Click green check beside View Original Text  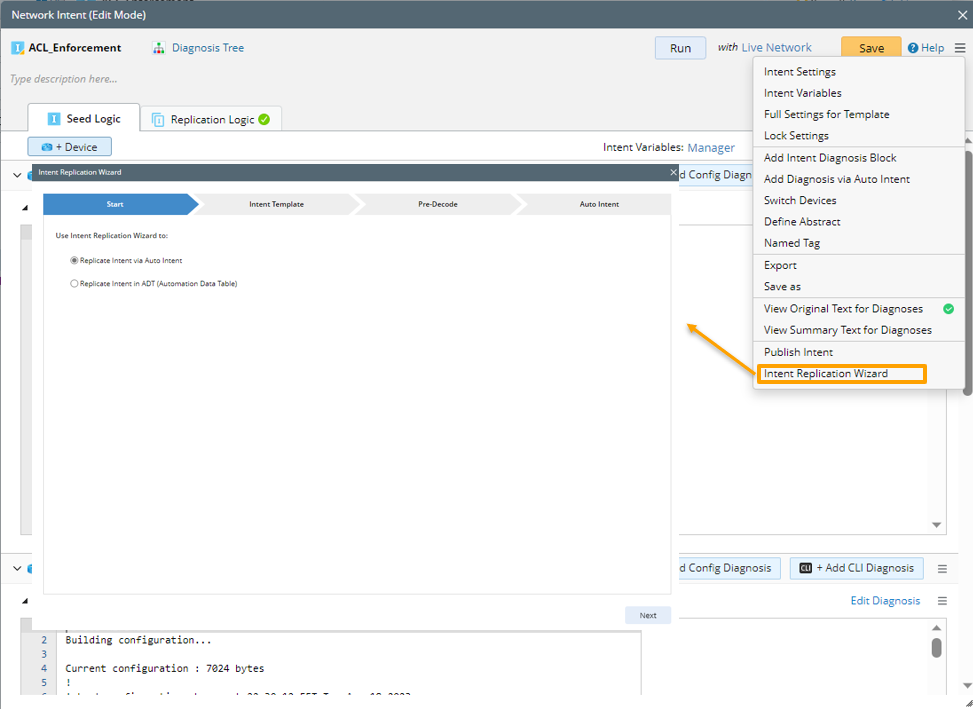click(x=948, y=308)
